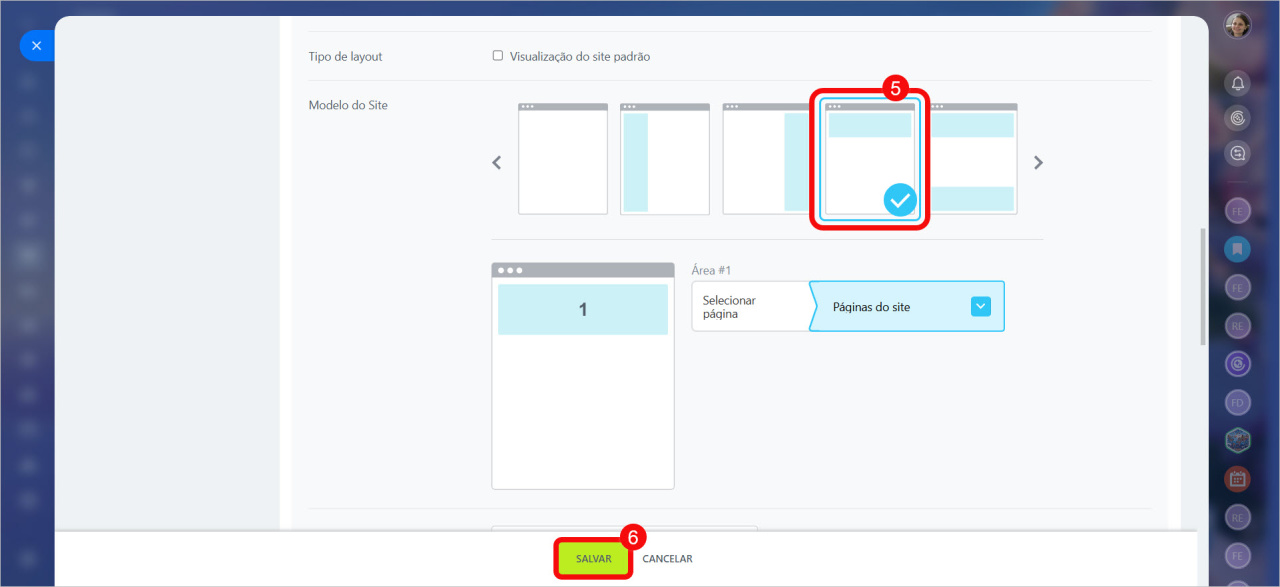Open the bookmark chat icon

click(1238, 249)
